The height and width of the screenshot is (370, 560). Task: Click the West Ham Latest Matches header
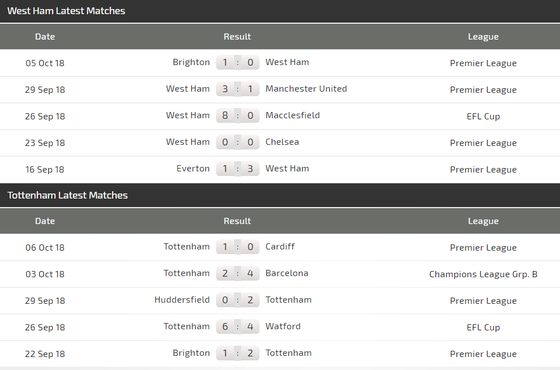[x=66, y=11]
